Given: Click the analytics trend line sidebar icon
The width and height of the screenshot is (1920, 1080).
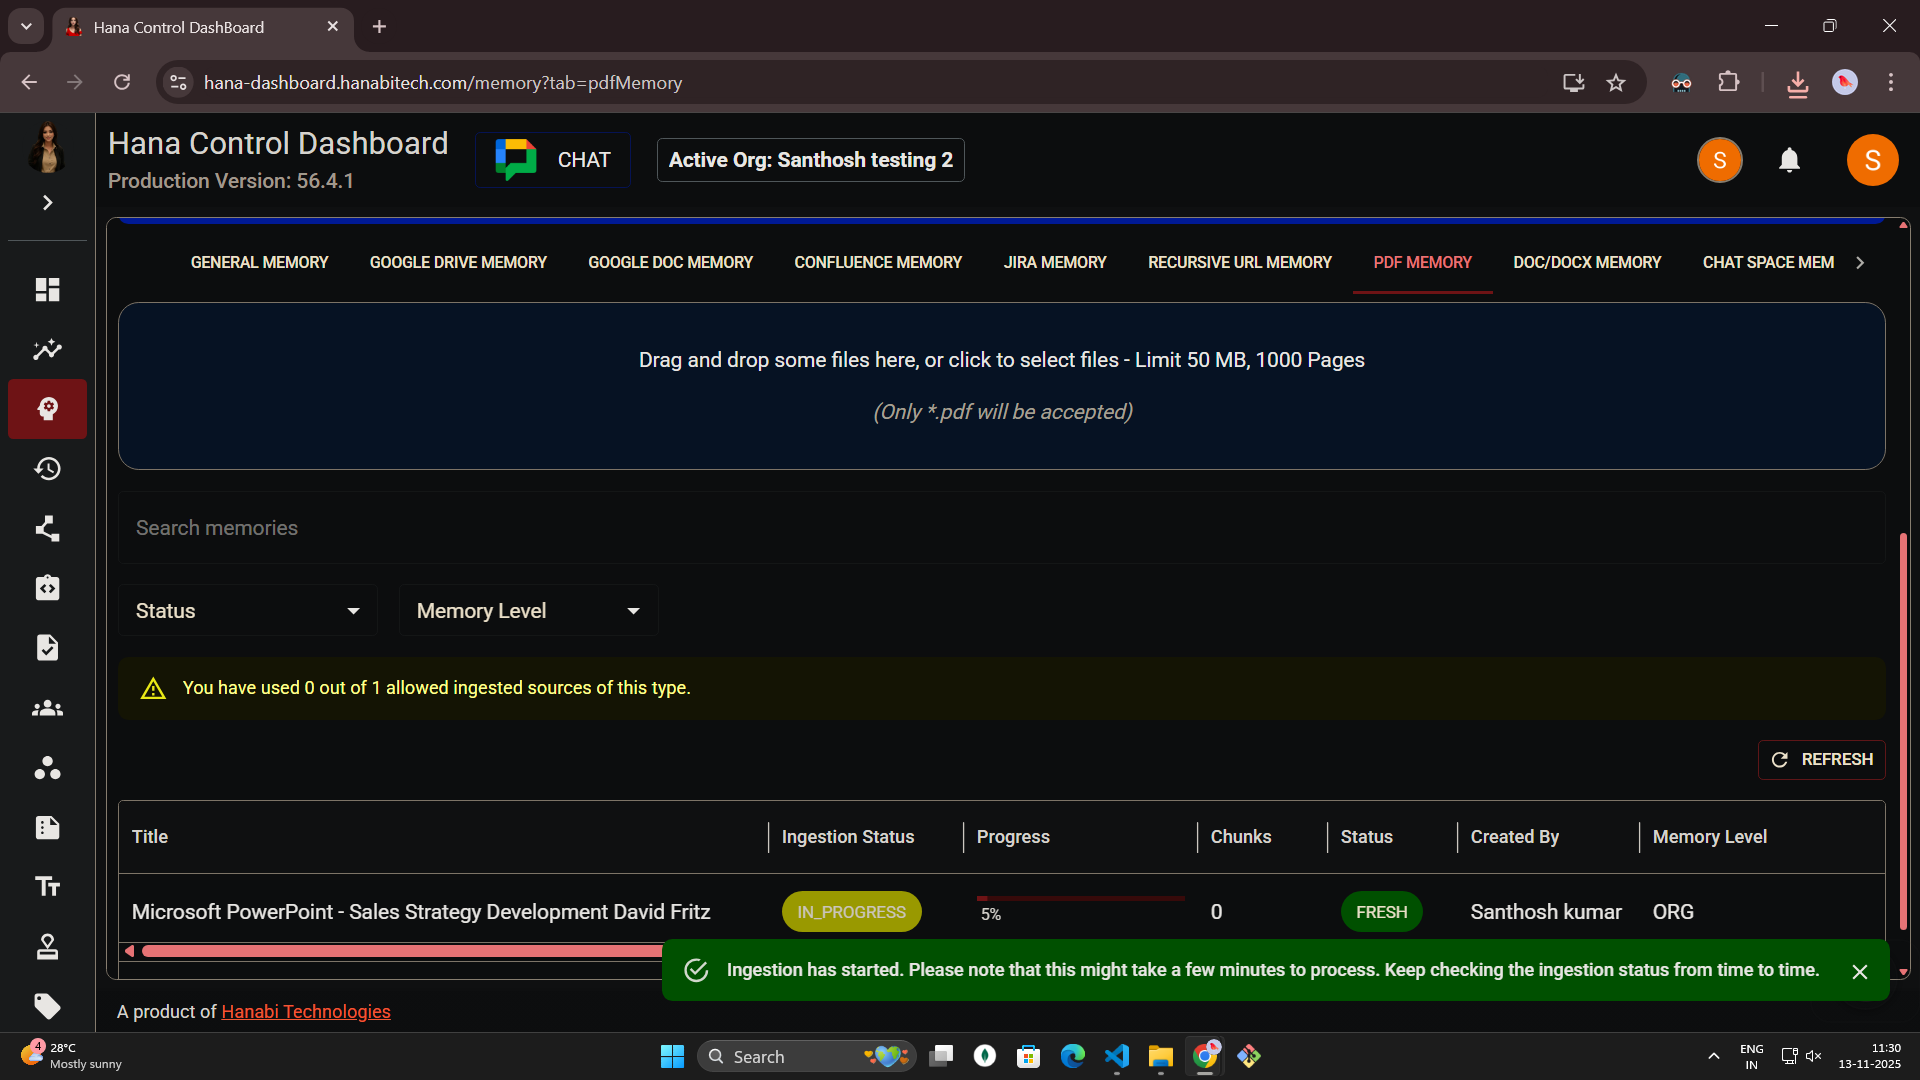Looking at the screenshot, I should tap(47, 350).
